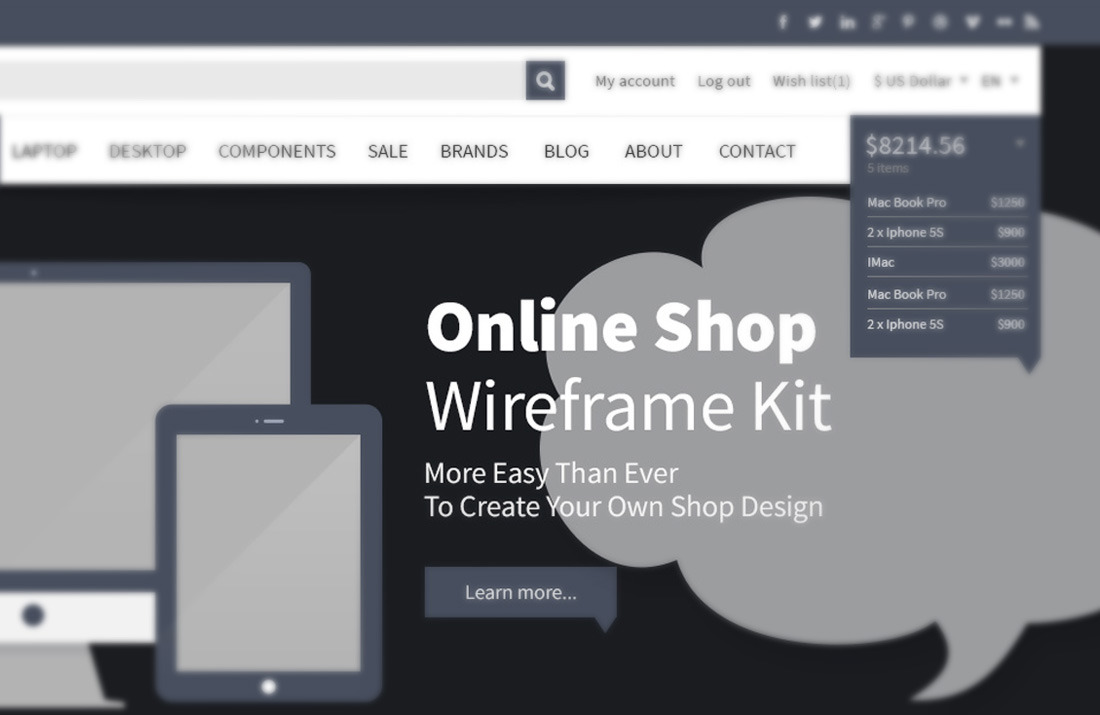
Task: Open the COMPONENTS menu item
Action: (277, 152)
